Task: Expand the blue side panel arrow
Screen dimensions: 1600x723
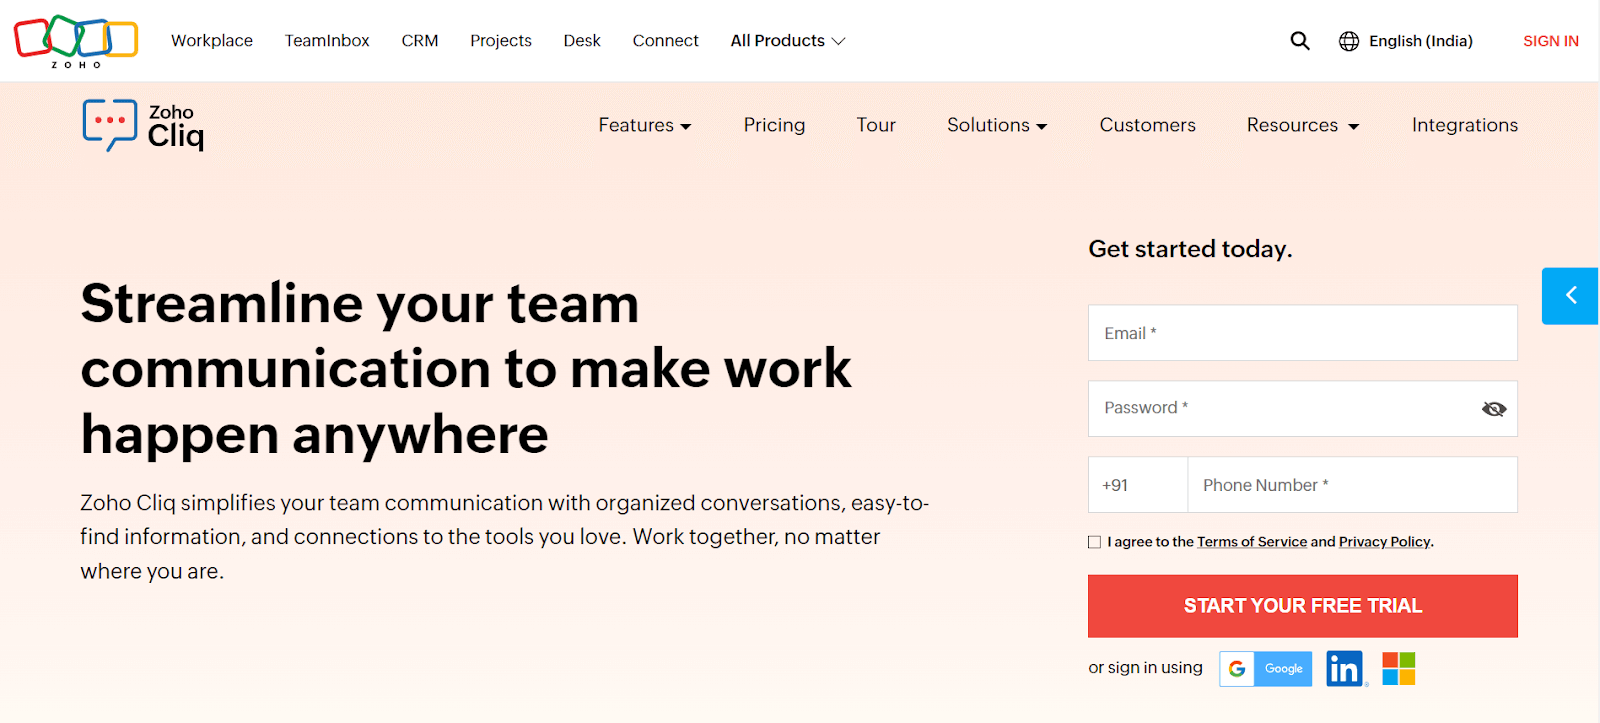Action: pyautogui.click(x=1570, y=296)
